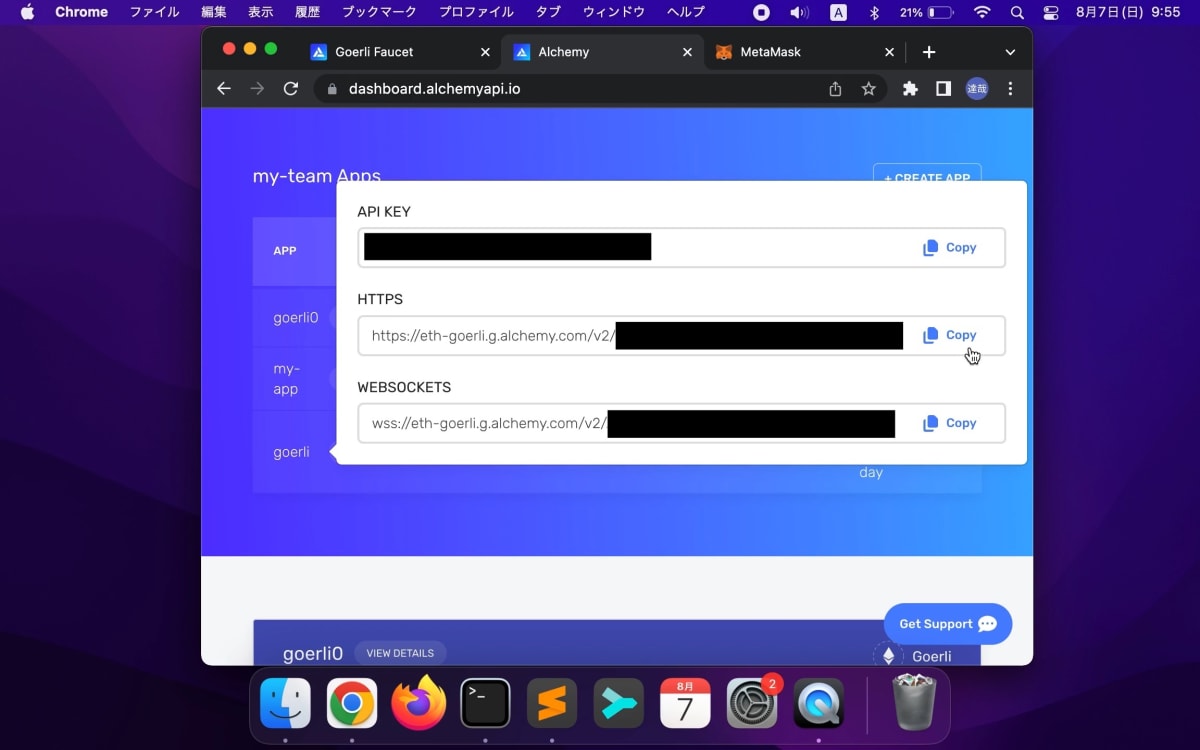Copy the WEBSOCKETS endpoint URL

point(949,423)
